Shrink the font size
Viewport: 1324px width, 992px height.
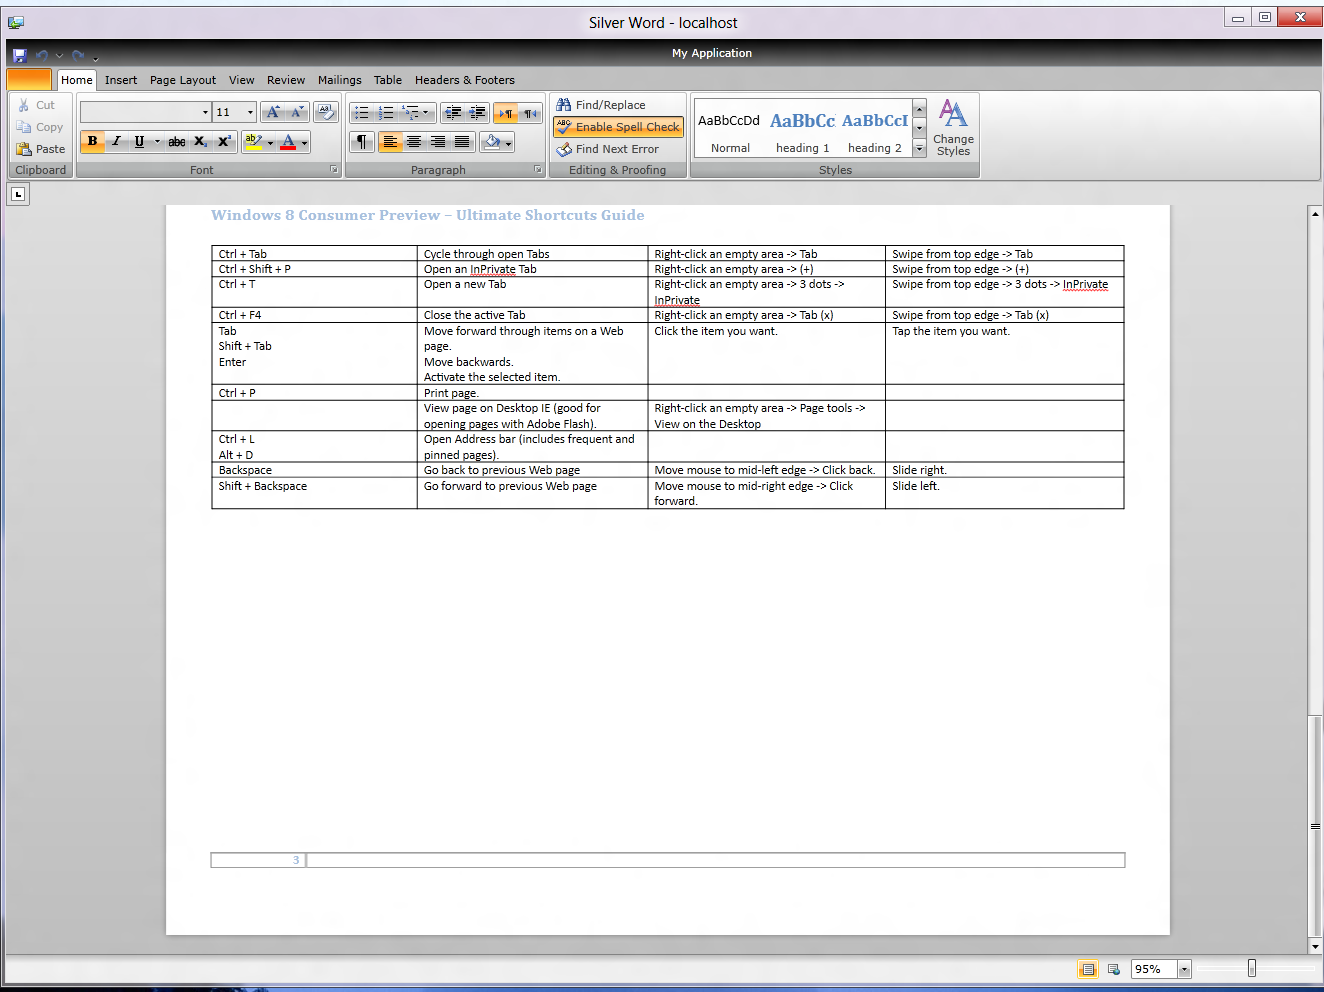click(297, 112)
